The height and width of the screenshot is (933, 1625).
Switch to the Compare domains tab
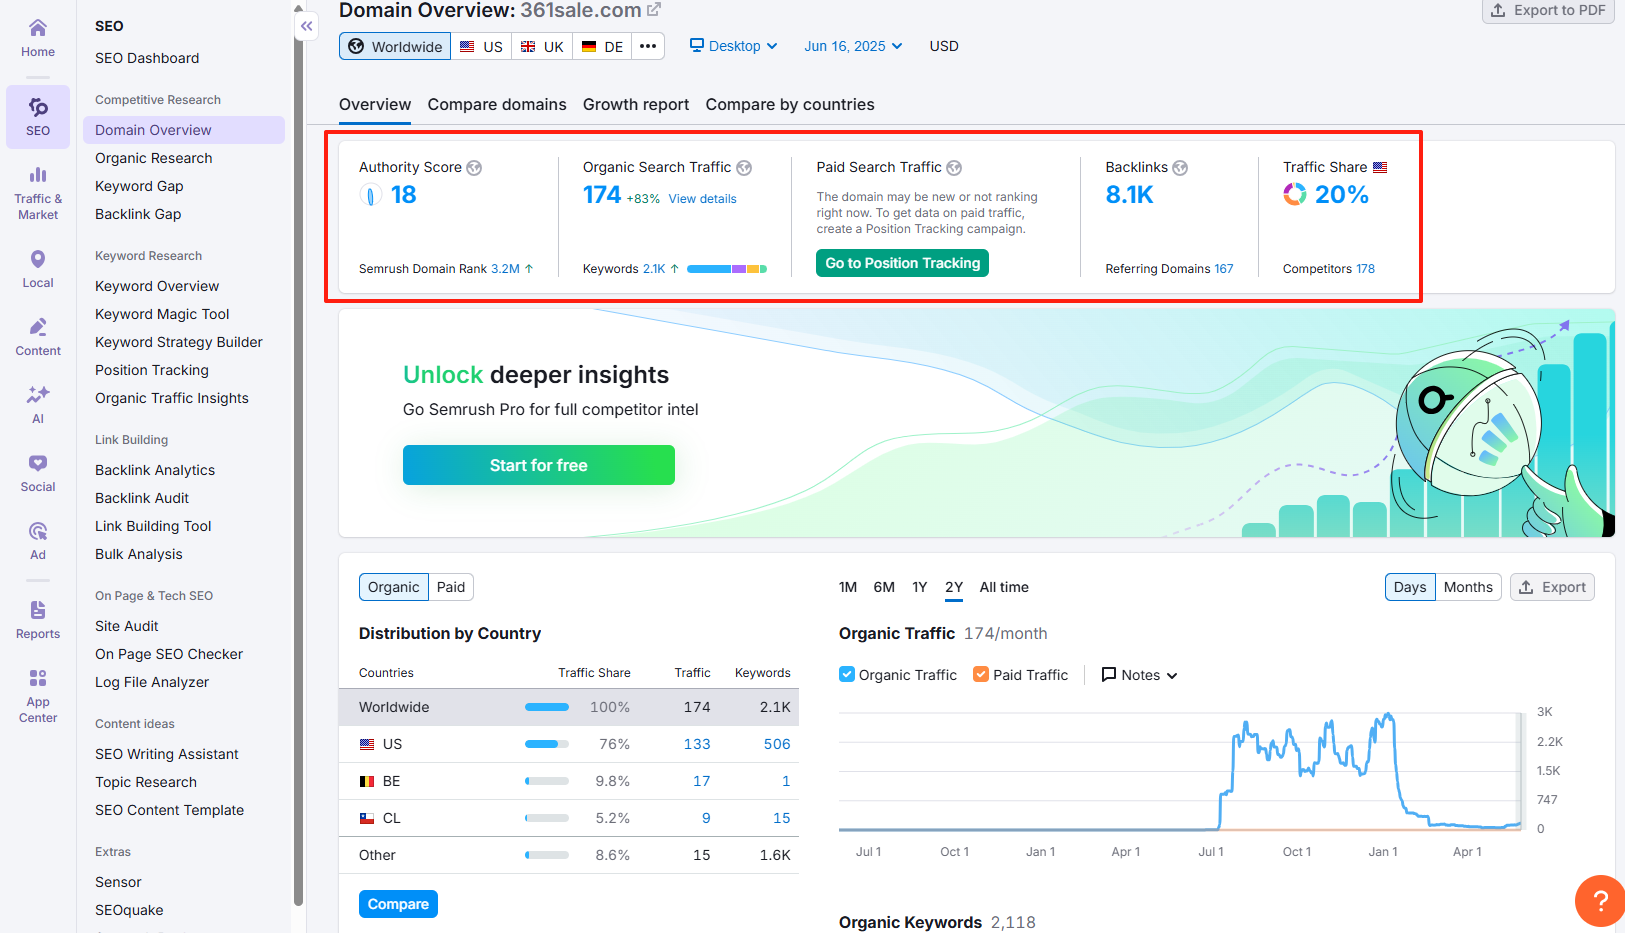(x=497, y=104)
